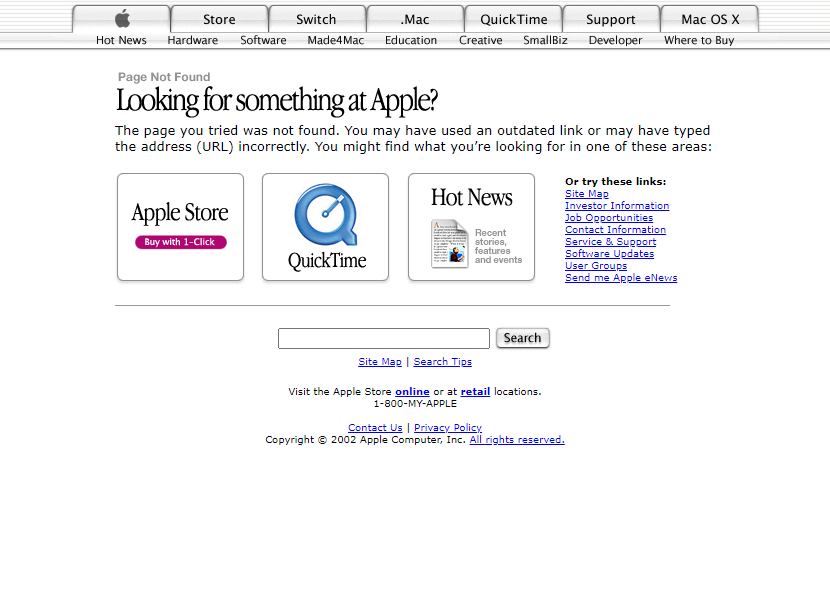Open the .Mac tab
This screenshot has width=830, height=600.
pyautogui.click(x=415, y=19)
